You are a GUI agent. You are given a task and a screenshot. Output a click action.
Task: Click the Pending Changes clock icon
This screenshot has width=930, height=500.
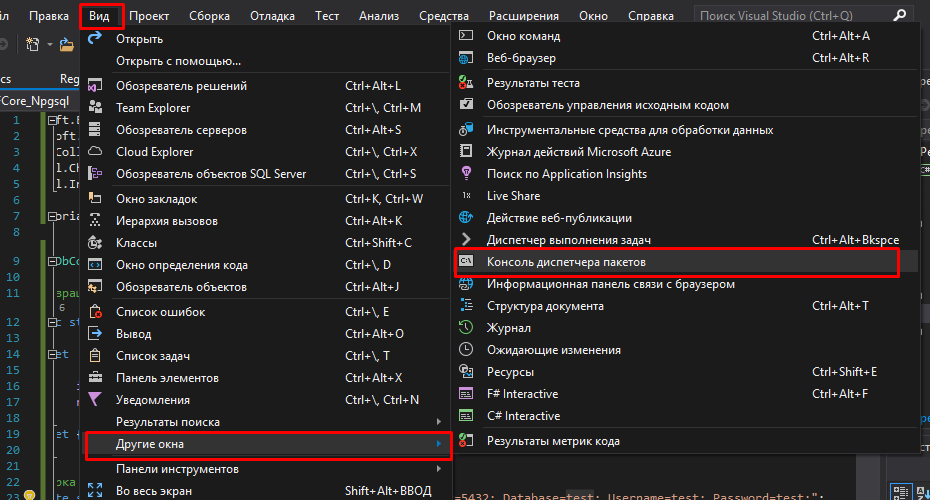pos(466,349)
